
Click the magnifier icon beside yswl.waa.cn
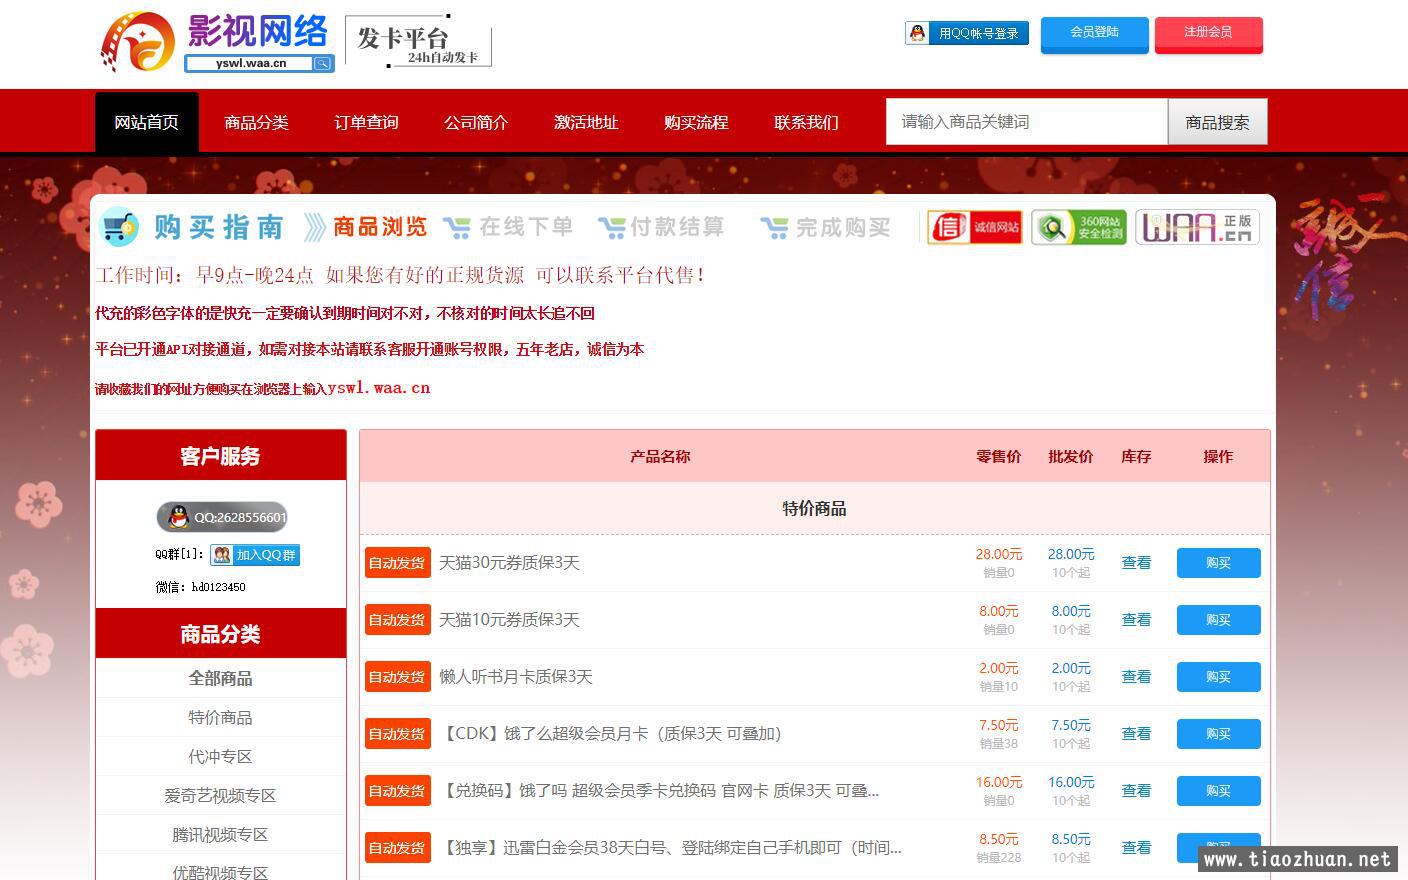tap(322, 63)
